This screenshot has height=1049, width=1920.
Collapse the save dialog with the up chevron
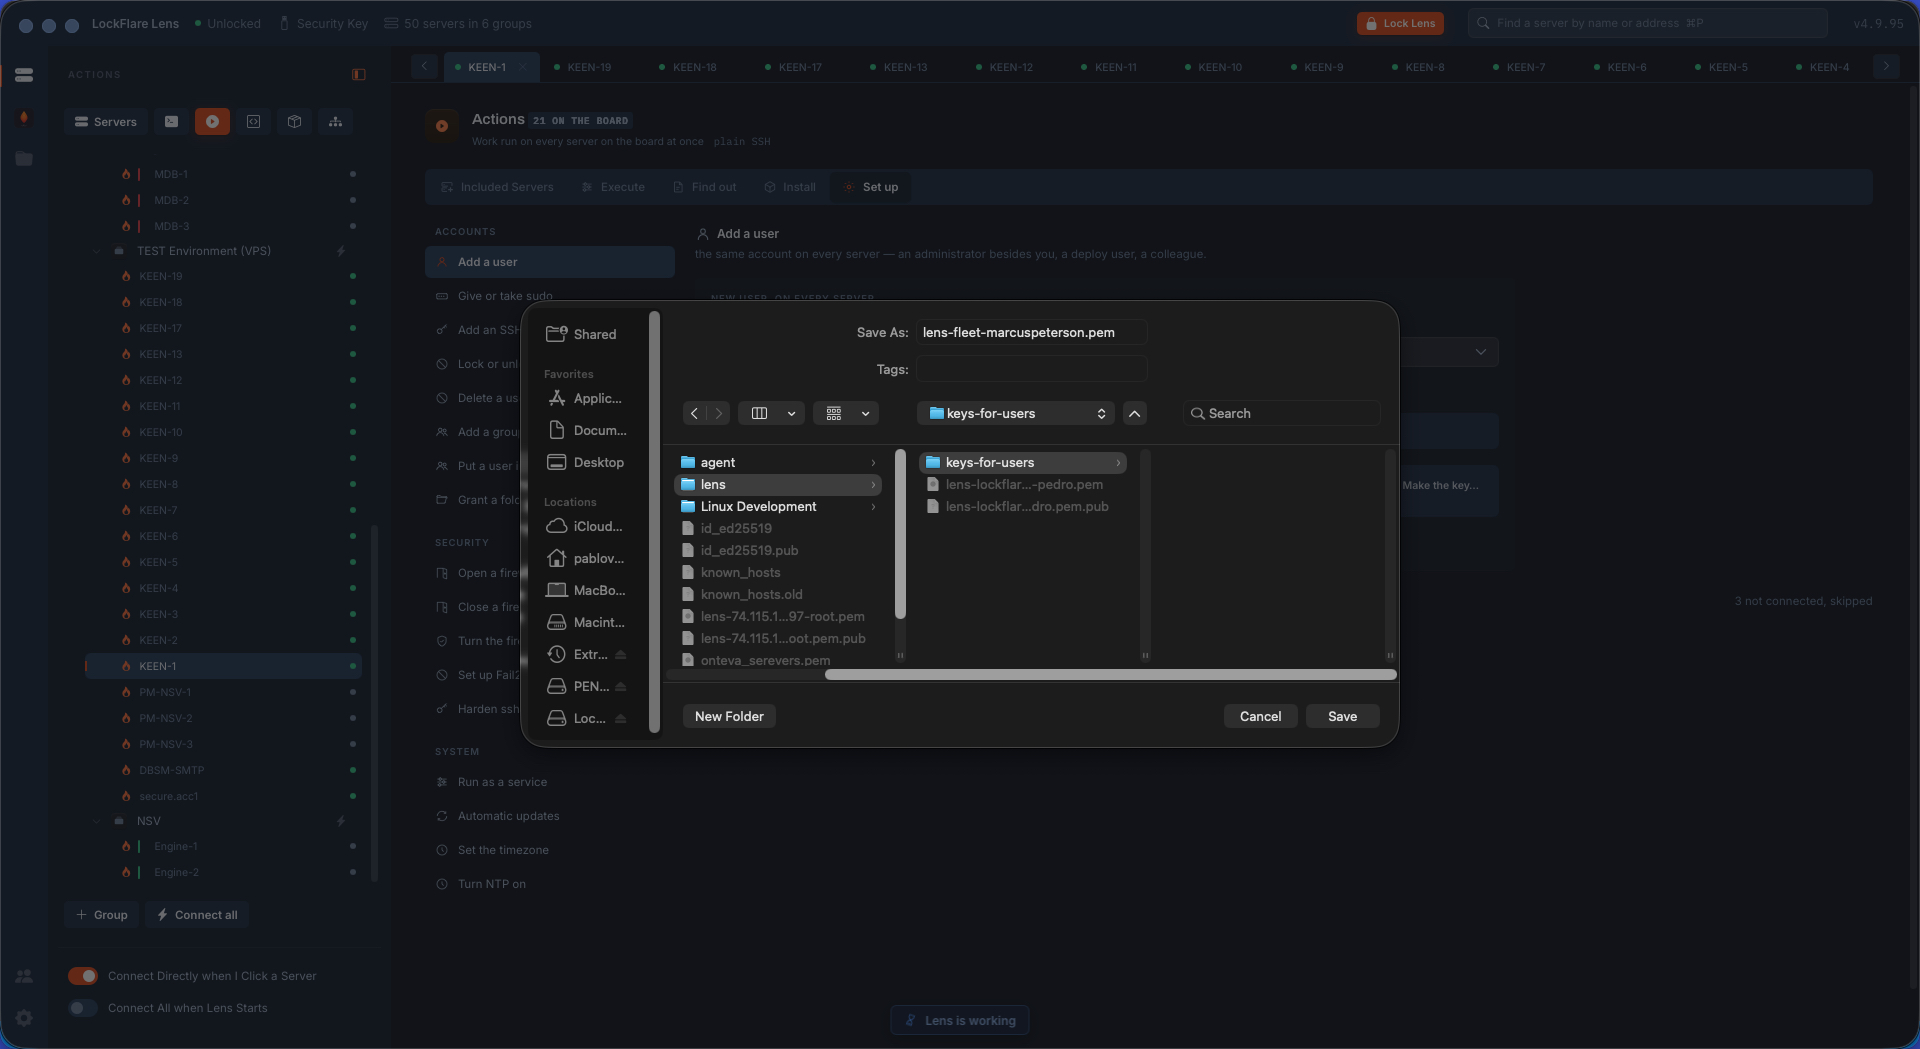pos(1135,414)
